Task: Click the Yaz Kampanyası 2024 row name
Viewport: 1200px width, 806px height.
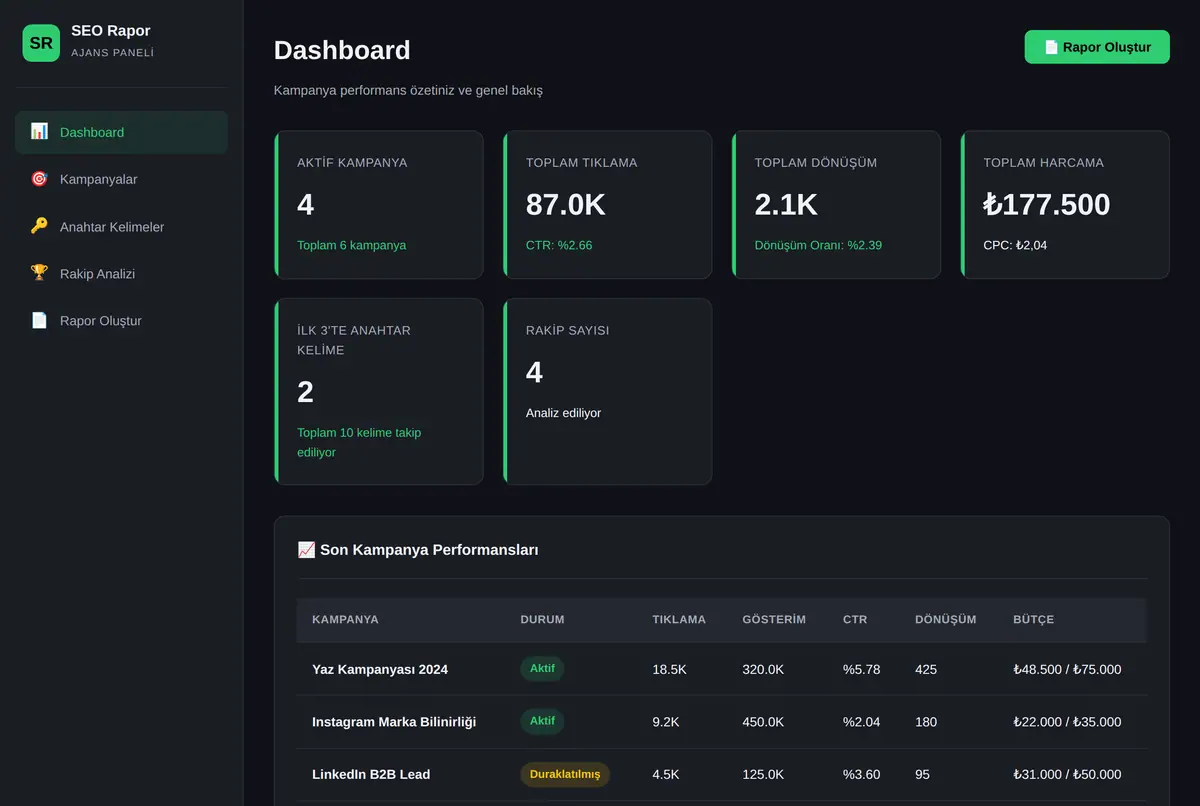Action: click(x=380, y=669)
